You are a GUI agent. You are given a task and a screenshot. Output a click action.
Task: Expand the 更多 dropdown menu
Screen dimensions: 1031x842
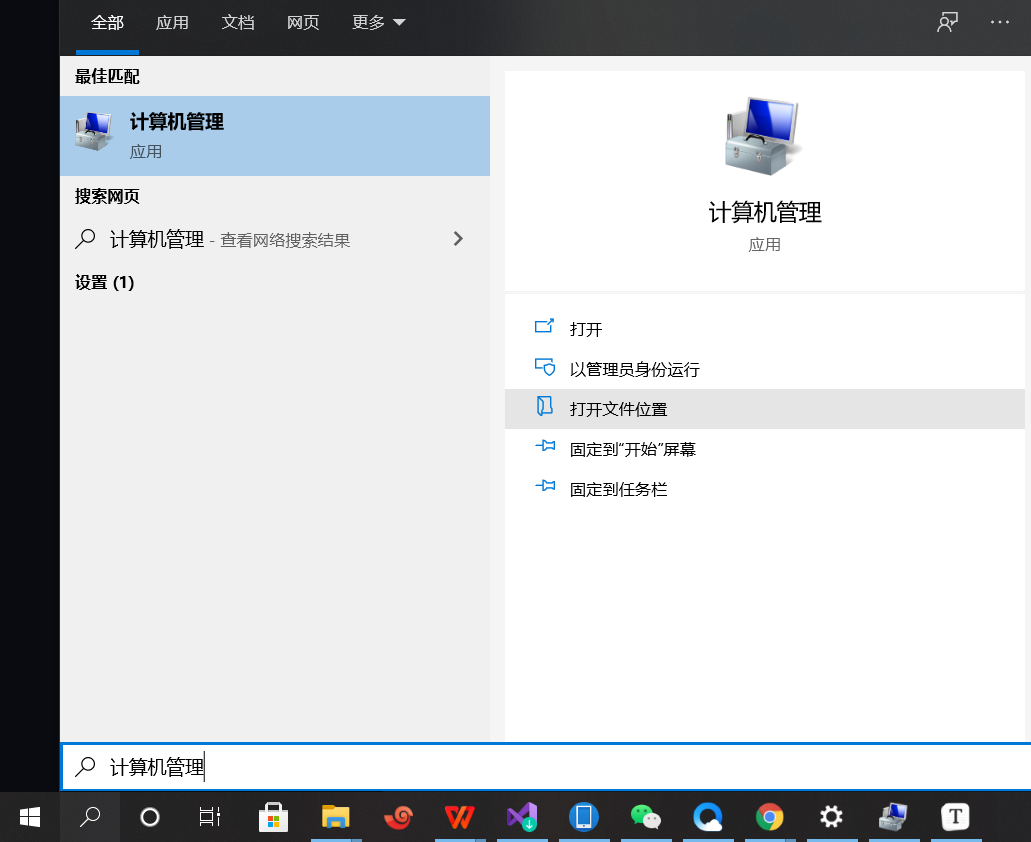point(378,22)
